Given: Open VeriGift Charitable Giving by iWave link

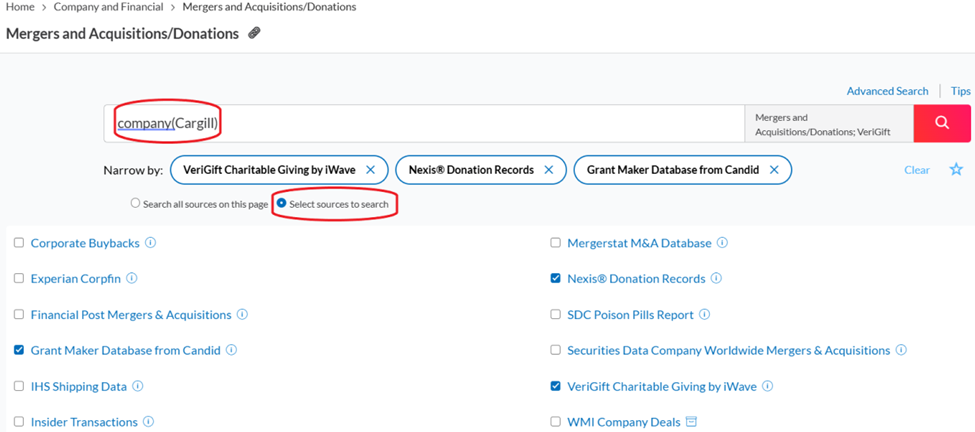Looking at the screenshot, I should pos(662,386).
